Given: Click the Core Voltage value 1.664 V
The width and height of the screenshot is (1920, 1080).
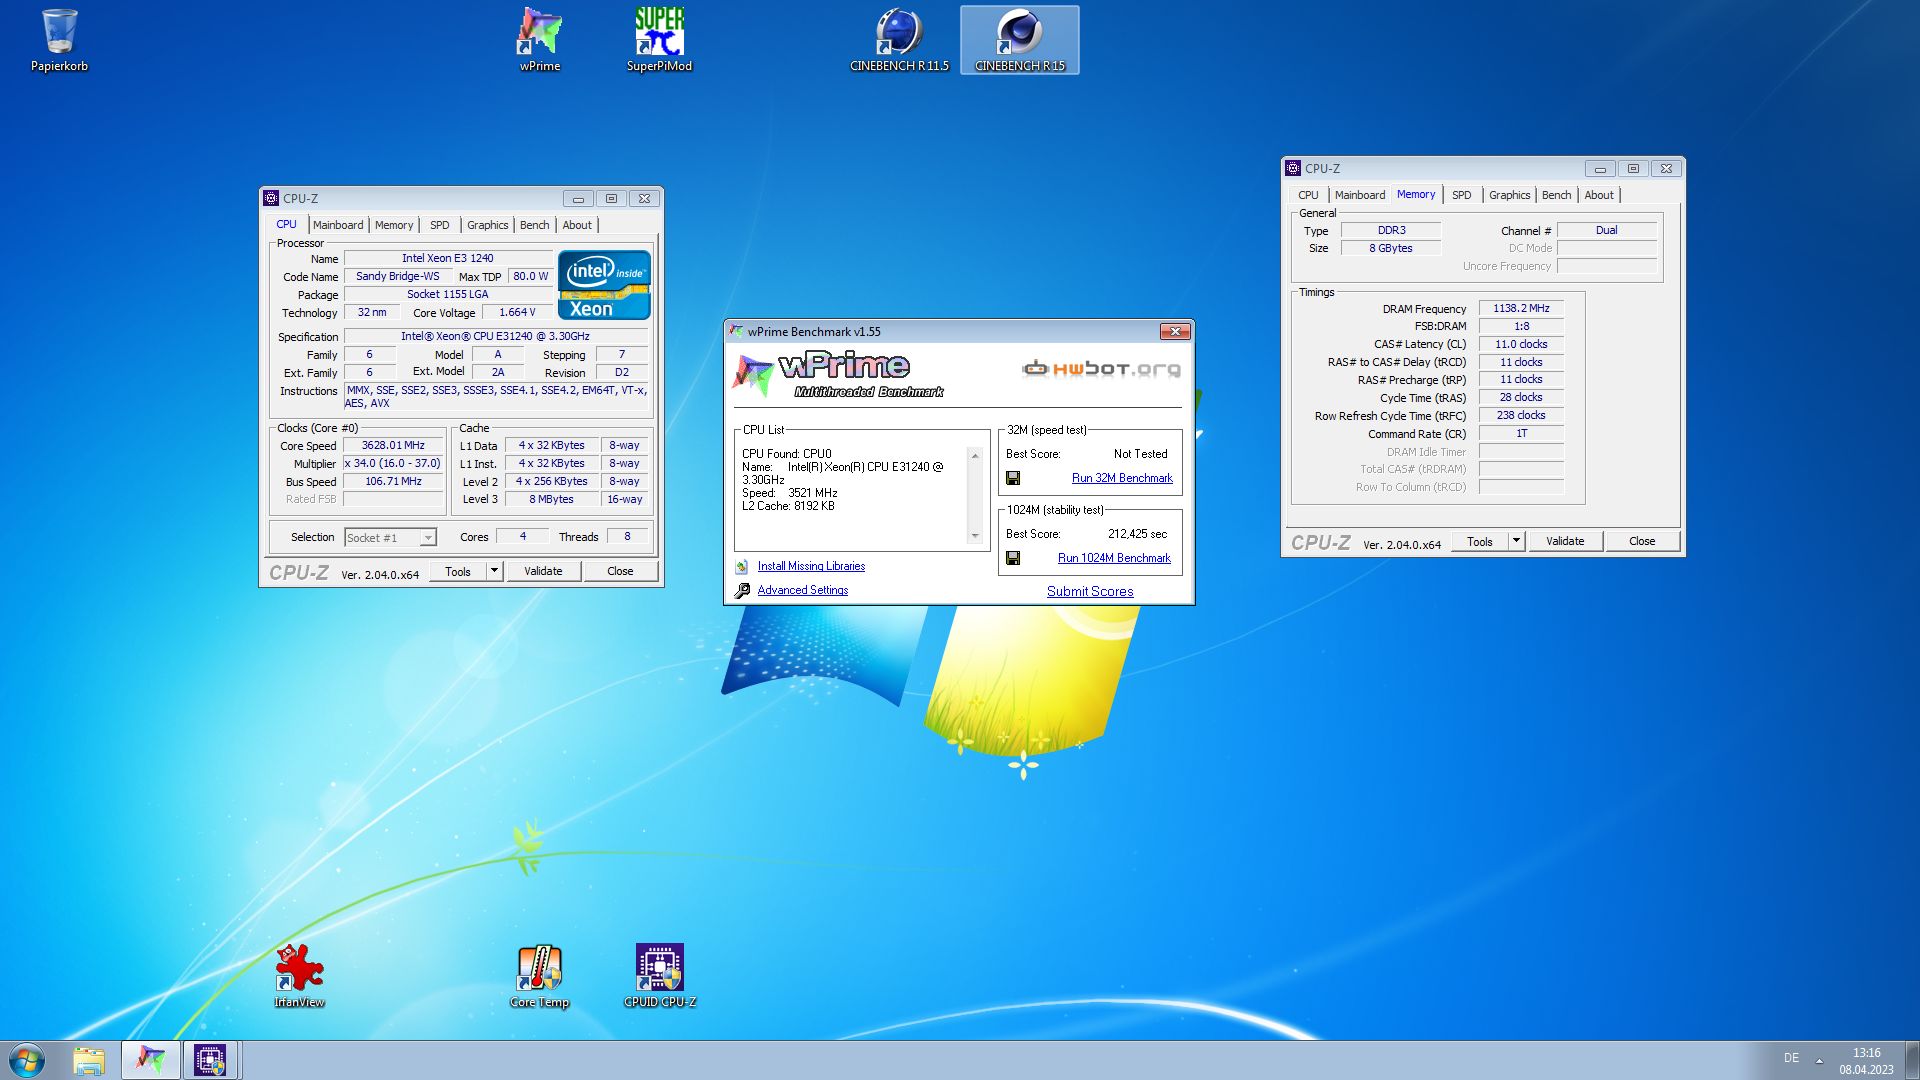Looking at the screenshot, I should click(517, 313).
